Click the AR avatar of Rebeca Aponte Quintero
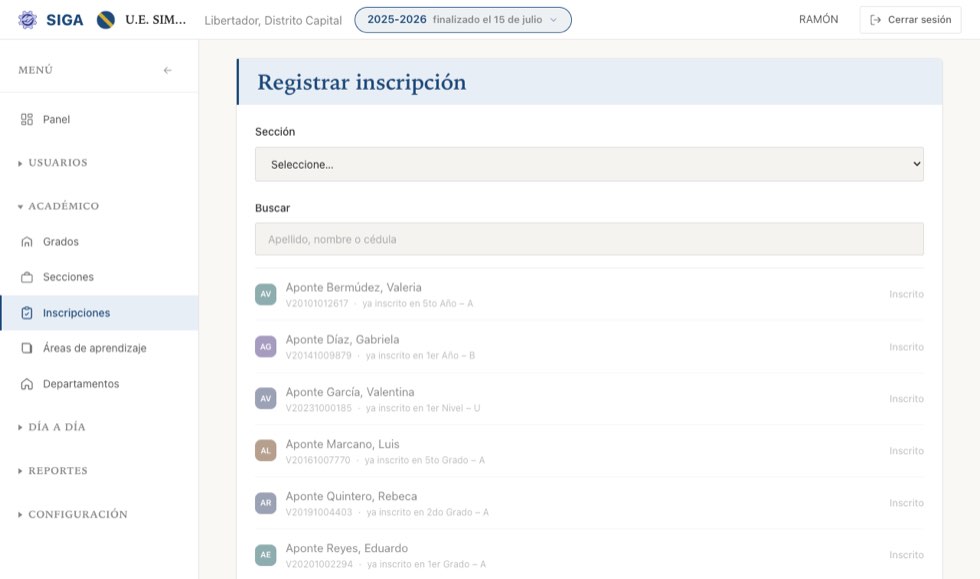980x579 pixels. coord(266,503)
